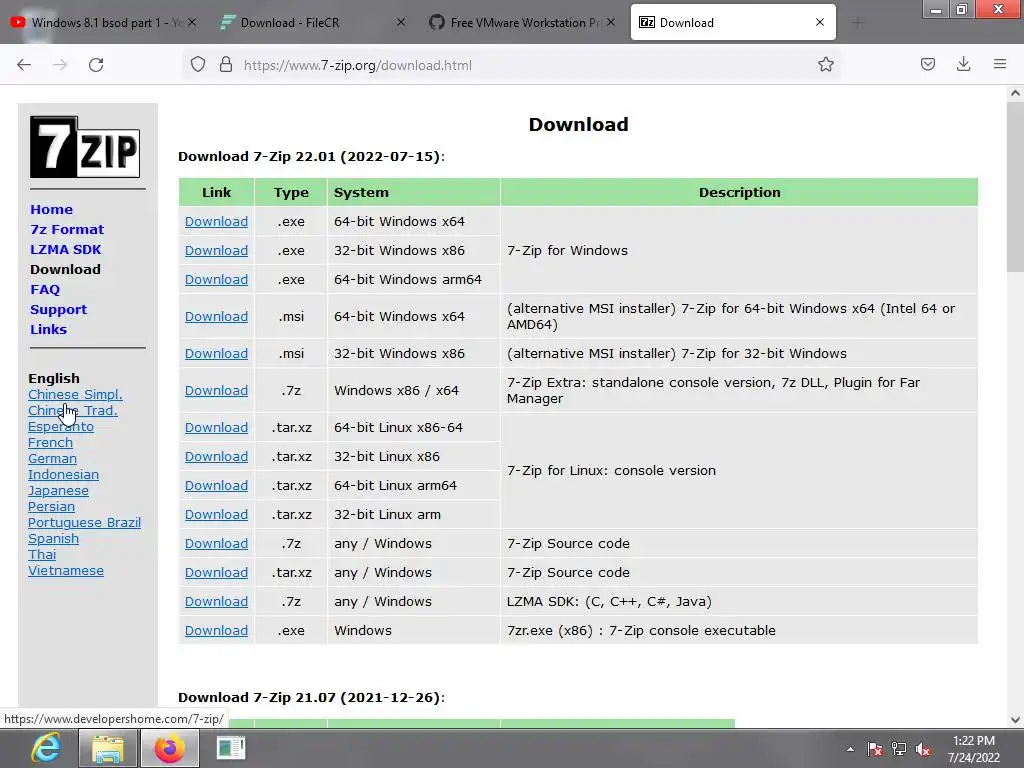Download LZMA SDK .7z archive

point(216,601)
